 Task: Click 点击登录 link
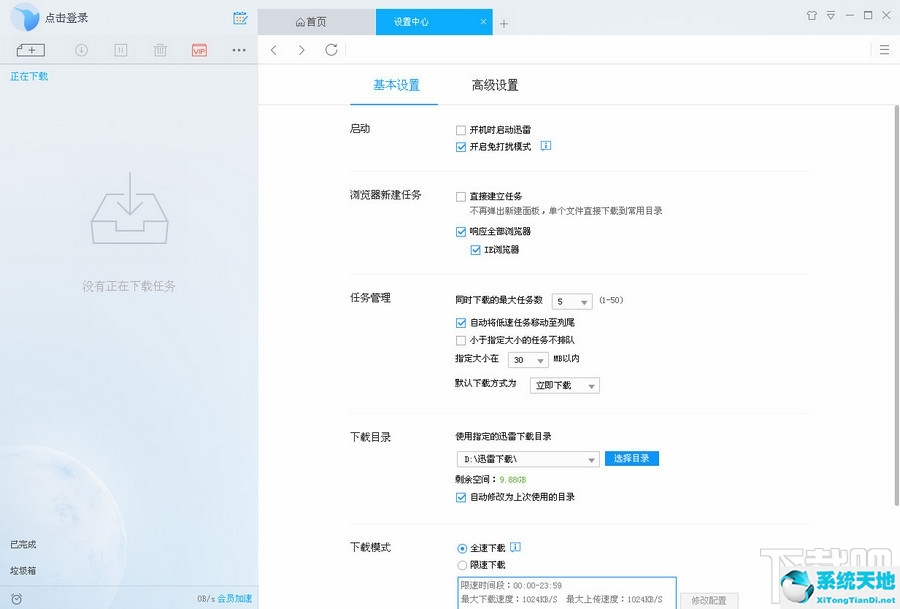click(67, 18)
